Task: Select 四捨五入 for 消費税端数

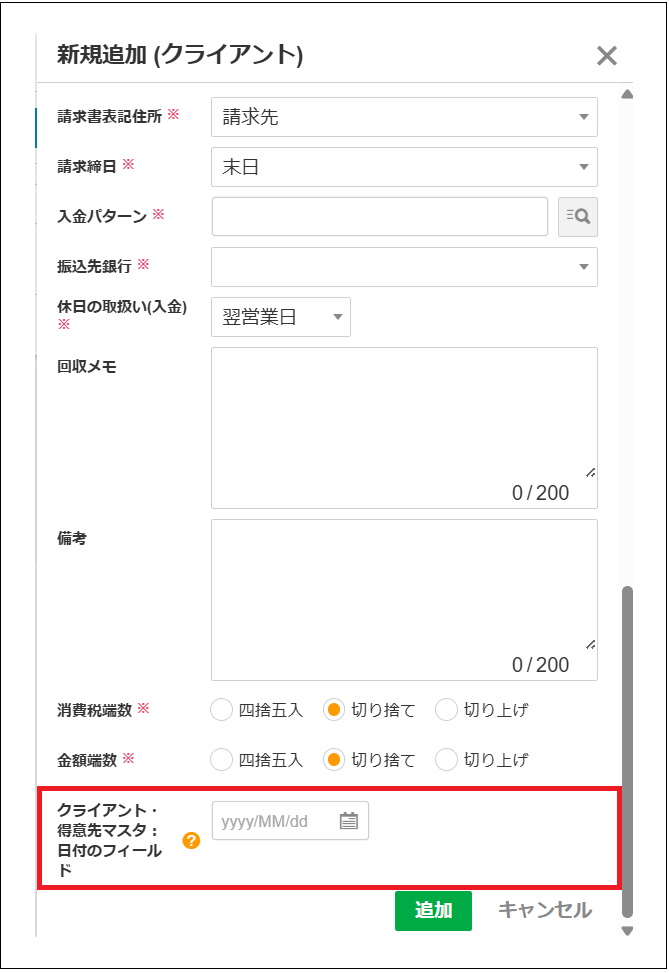Action: [222, 710]
